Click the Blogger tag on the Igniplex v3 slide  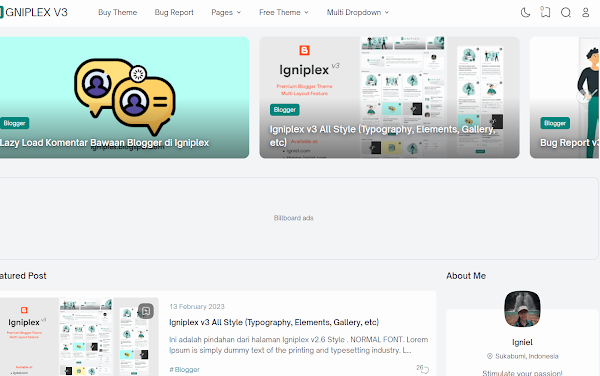coord(285,110)
